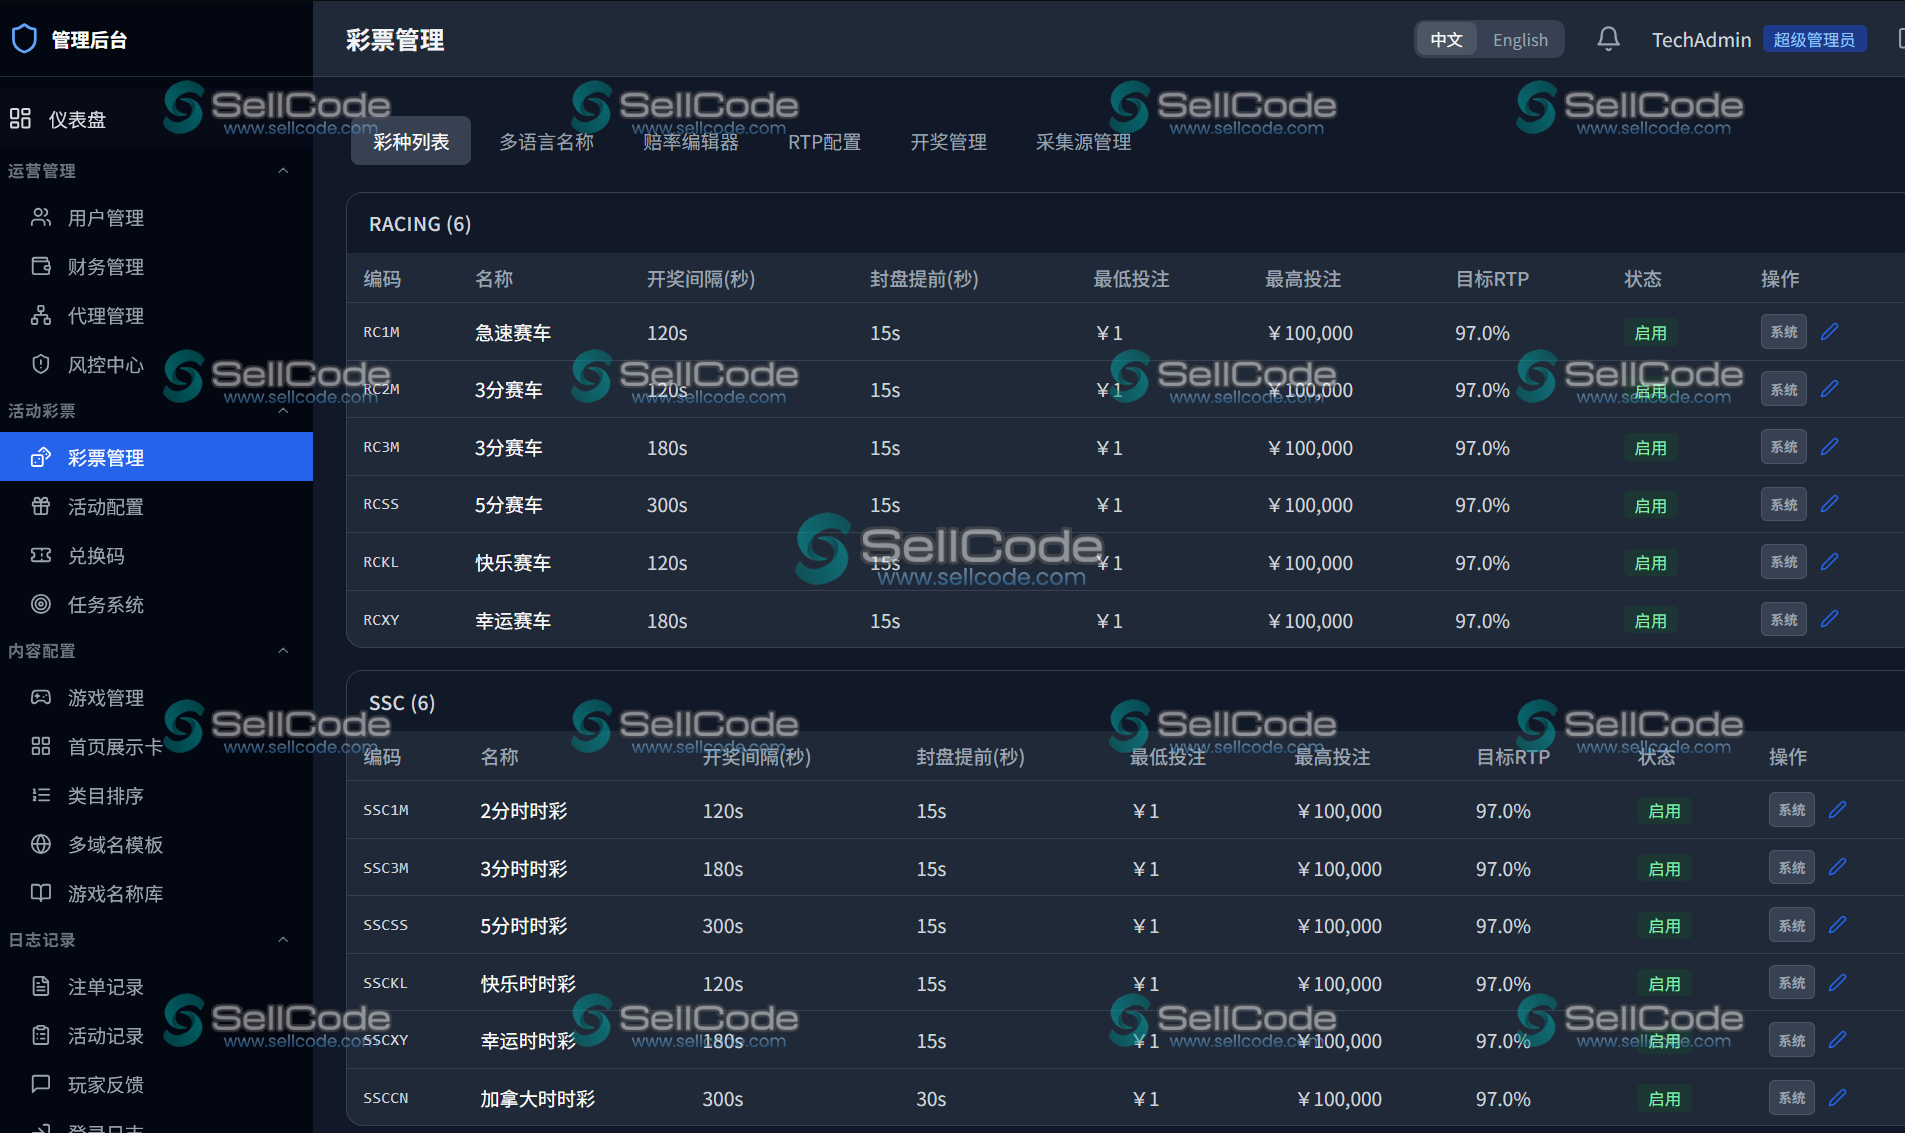Edit the 5分赛车 RCSS row with its pencil

pos(1830,504)
